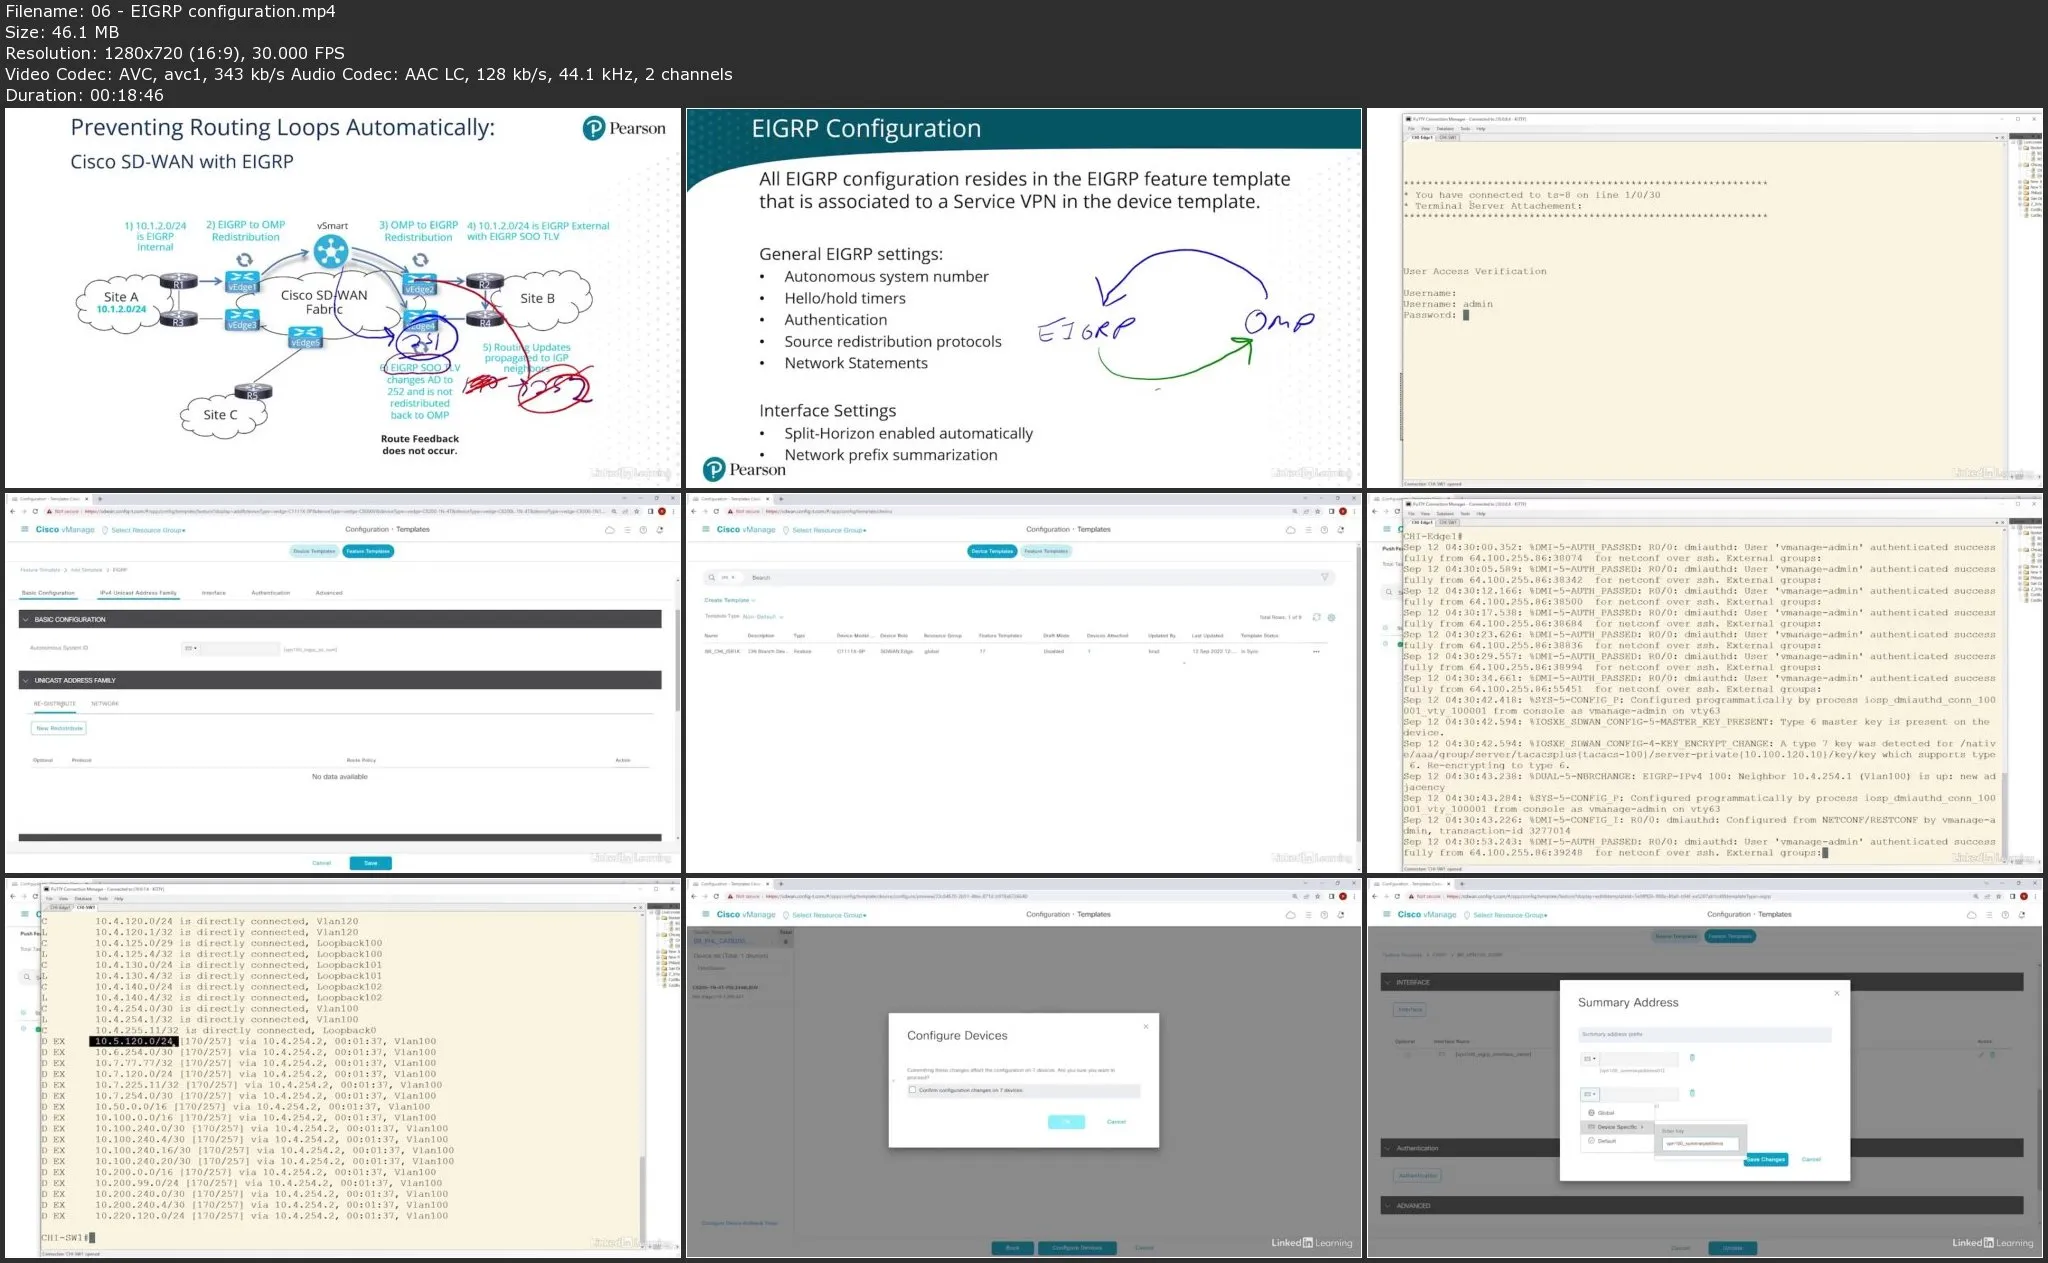Open Autonomous System ID scope dropdown
Screen dimensions: 2048x1263
pyautogui.click(x=191, y=648)
